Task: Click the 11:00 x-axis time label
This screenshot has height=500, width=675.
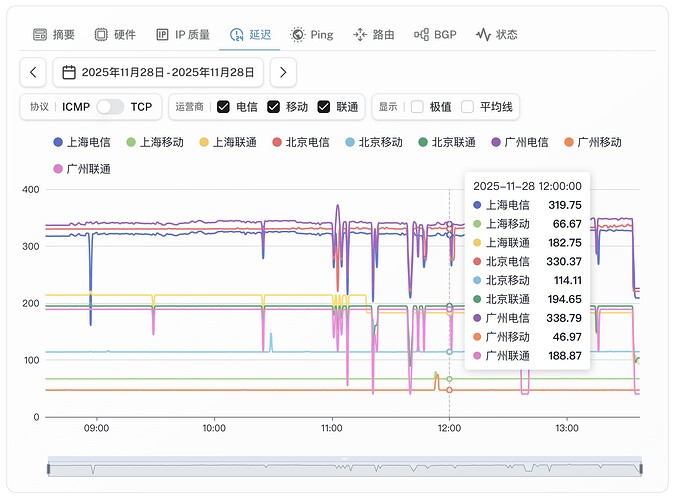Action: coord(331,428)
